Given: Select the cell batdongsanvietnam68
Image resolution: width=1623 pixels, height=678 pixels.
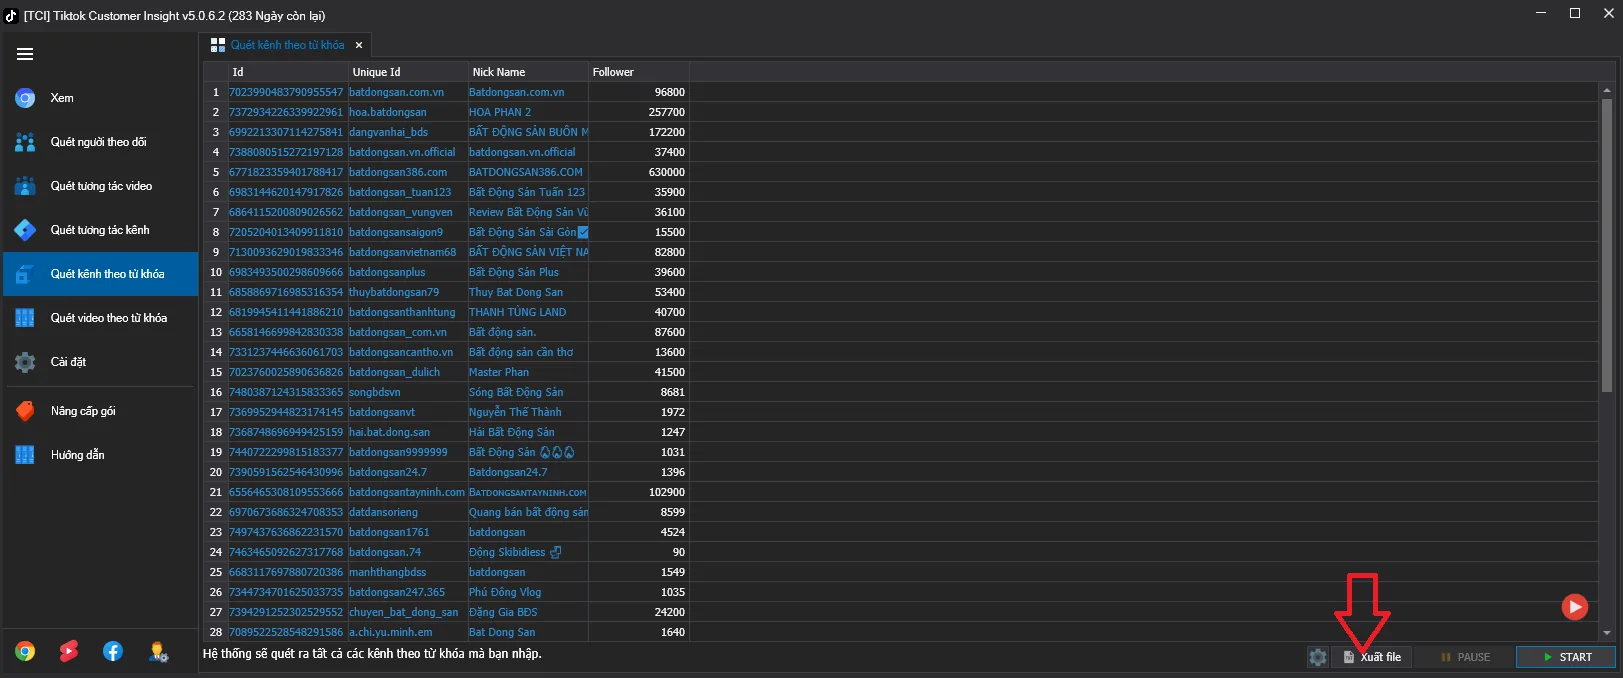Looking at the screenshot, I should tap(408, 252).
